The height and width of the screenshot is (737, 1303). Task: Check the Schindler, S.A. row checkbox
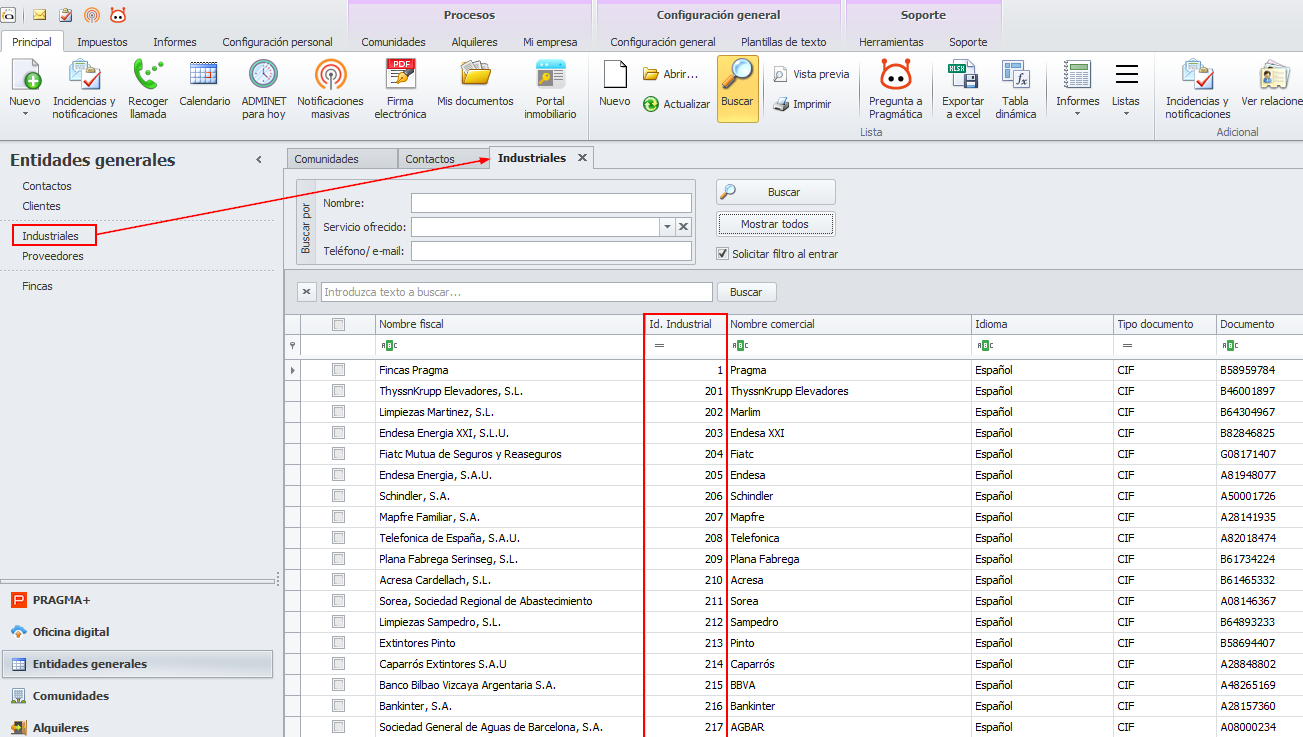click(x=339, y=496)
